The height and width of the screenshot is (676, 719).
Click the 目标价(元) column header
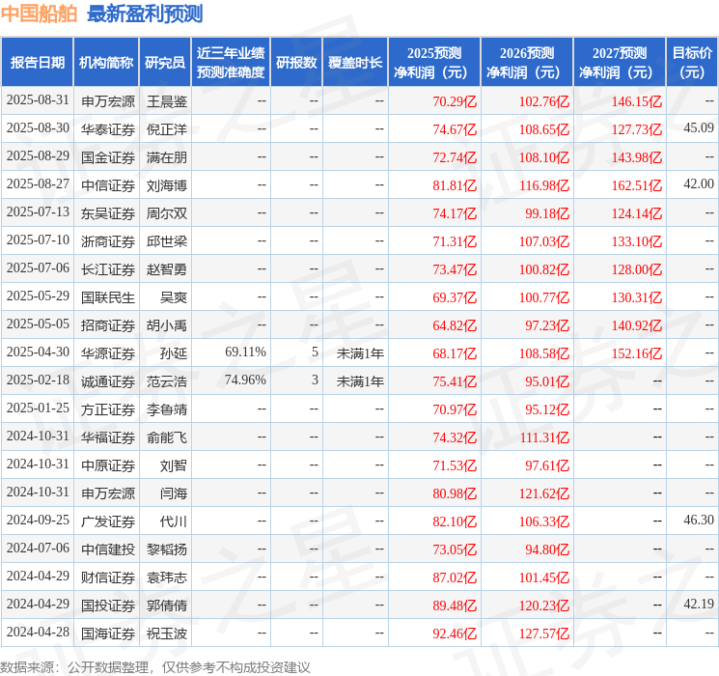point(692,62)
